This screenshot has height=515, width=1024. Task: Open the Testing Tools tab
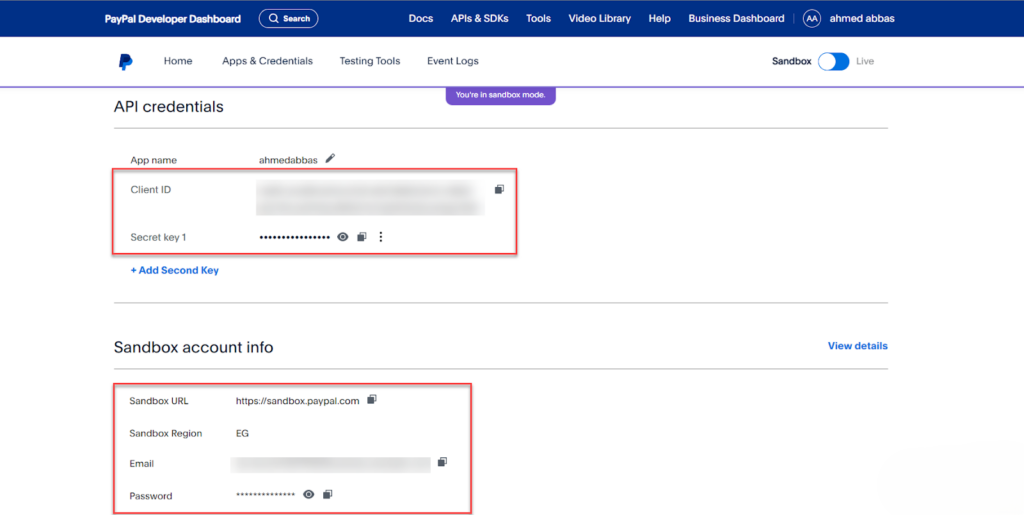pos(370,61)
